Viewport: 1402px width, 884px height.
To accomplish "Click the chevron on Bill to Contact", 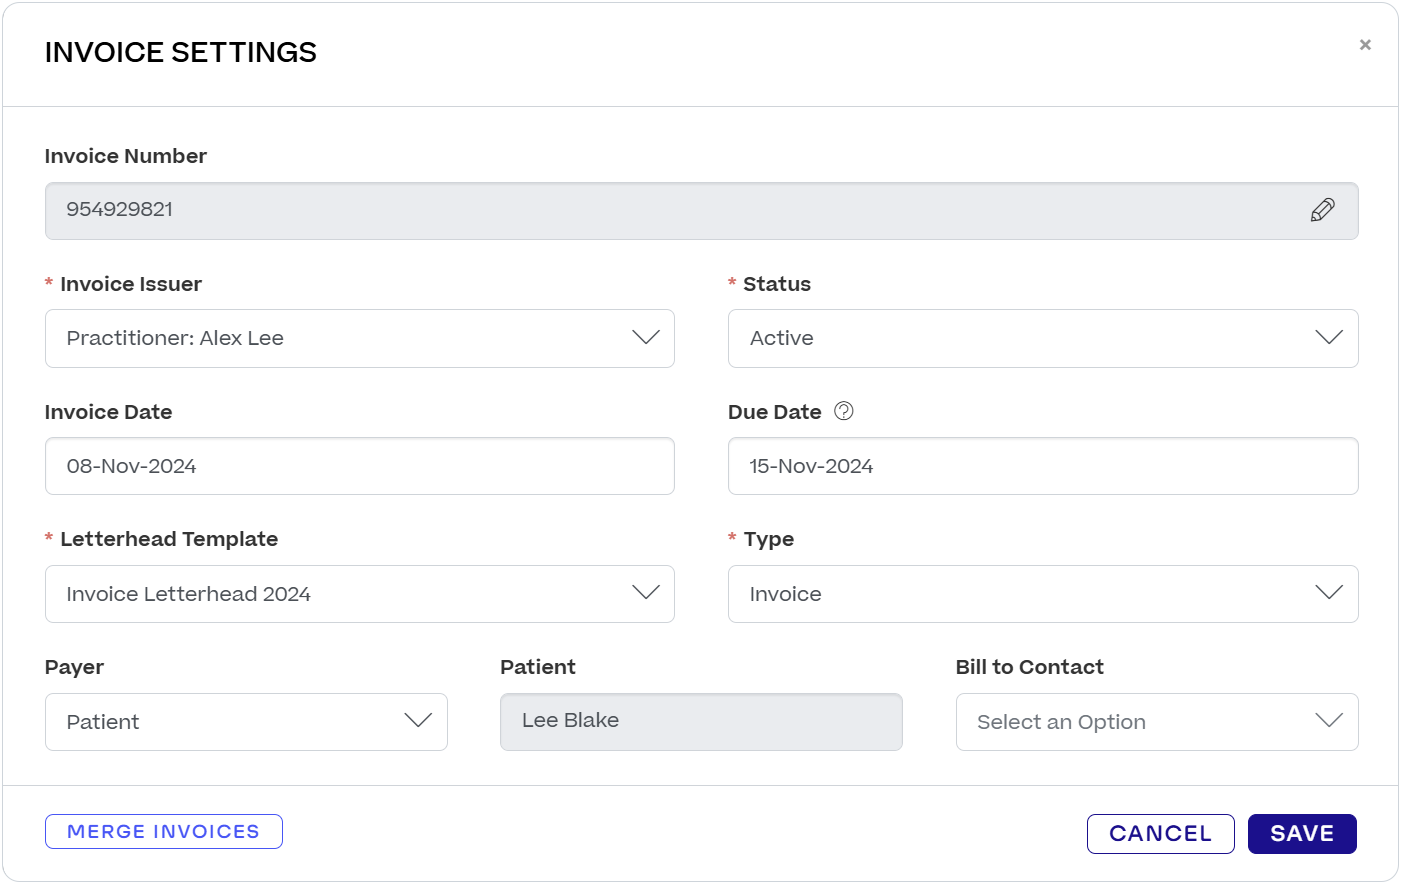I will pyautogui.click(x=1329, y=721).
